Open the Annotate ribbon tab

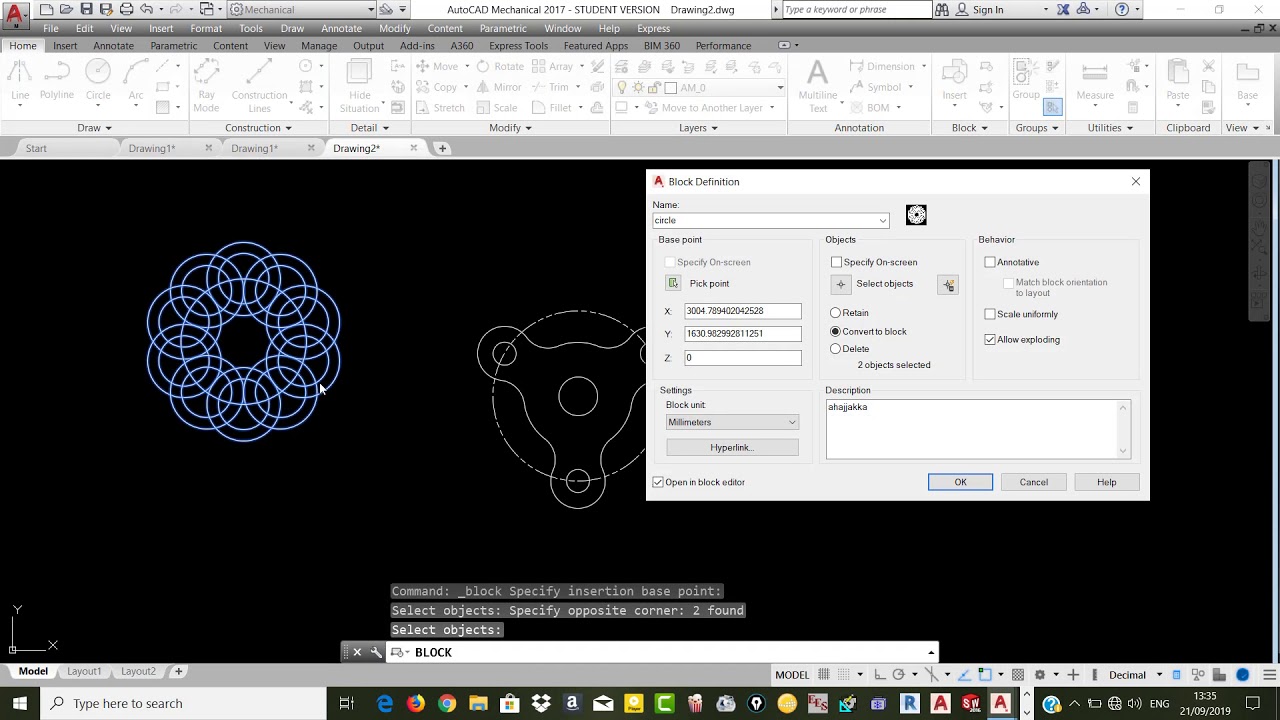point(113,46)
